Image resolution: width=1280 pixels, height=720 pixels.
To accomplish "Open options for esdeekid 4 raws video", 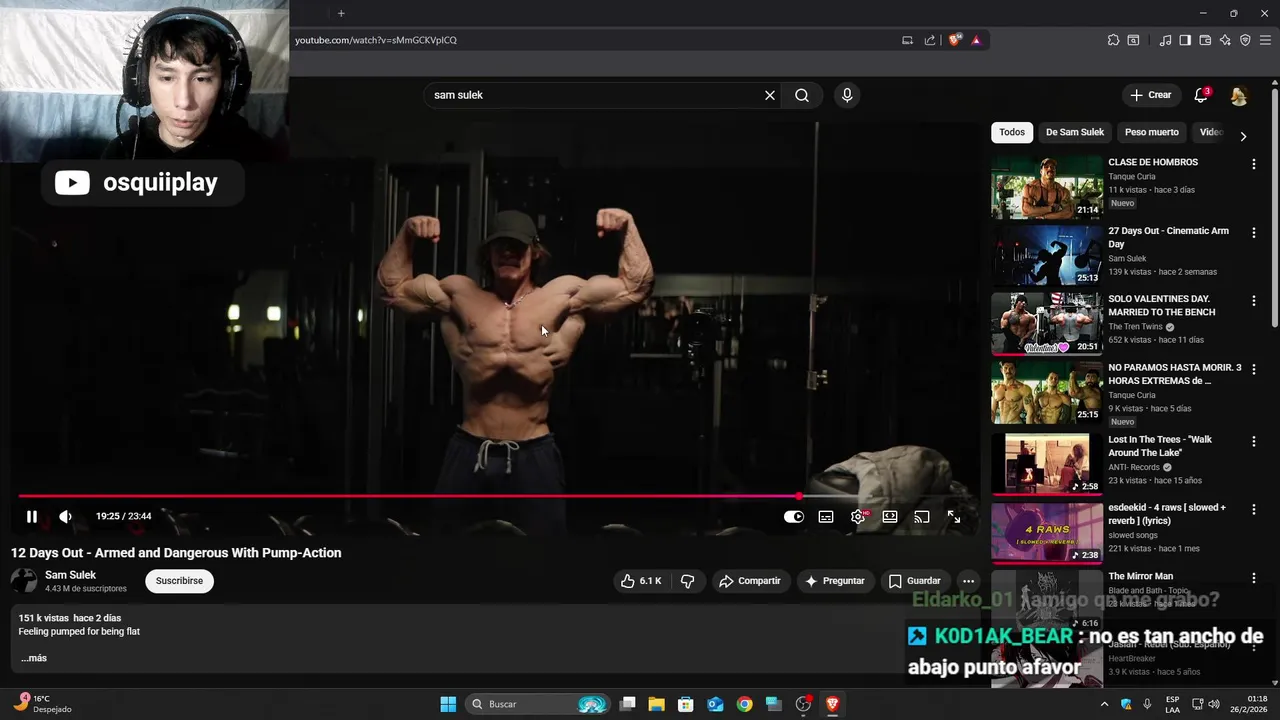I will (x=1253, y=510).
